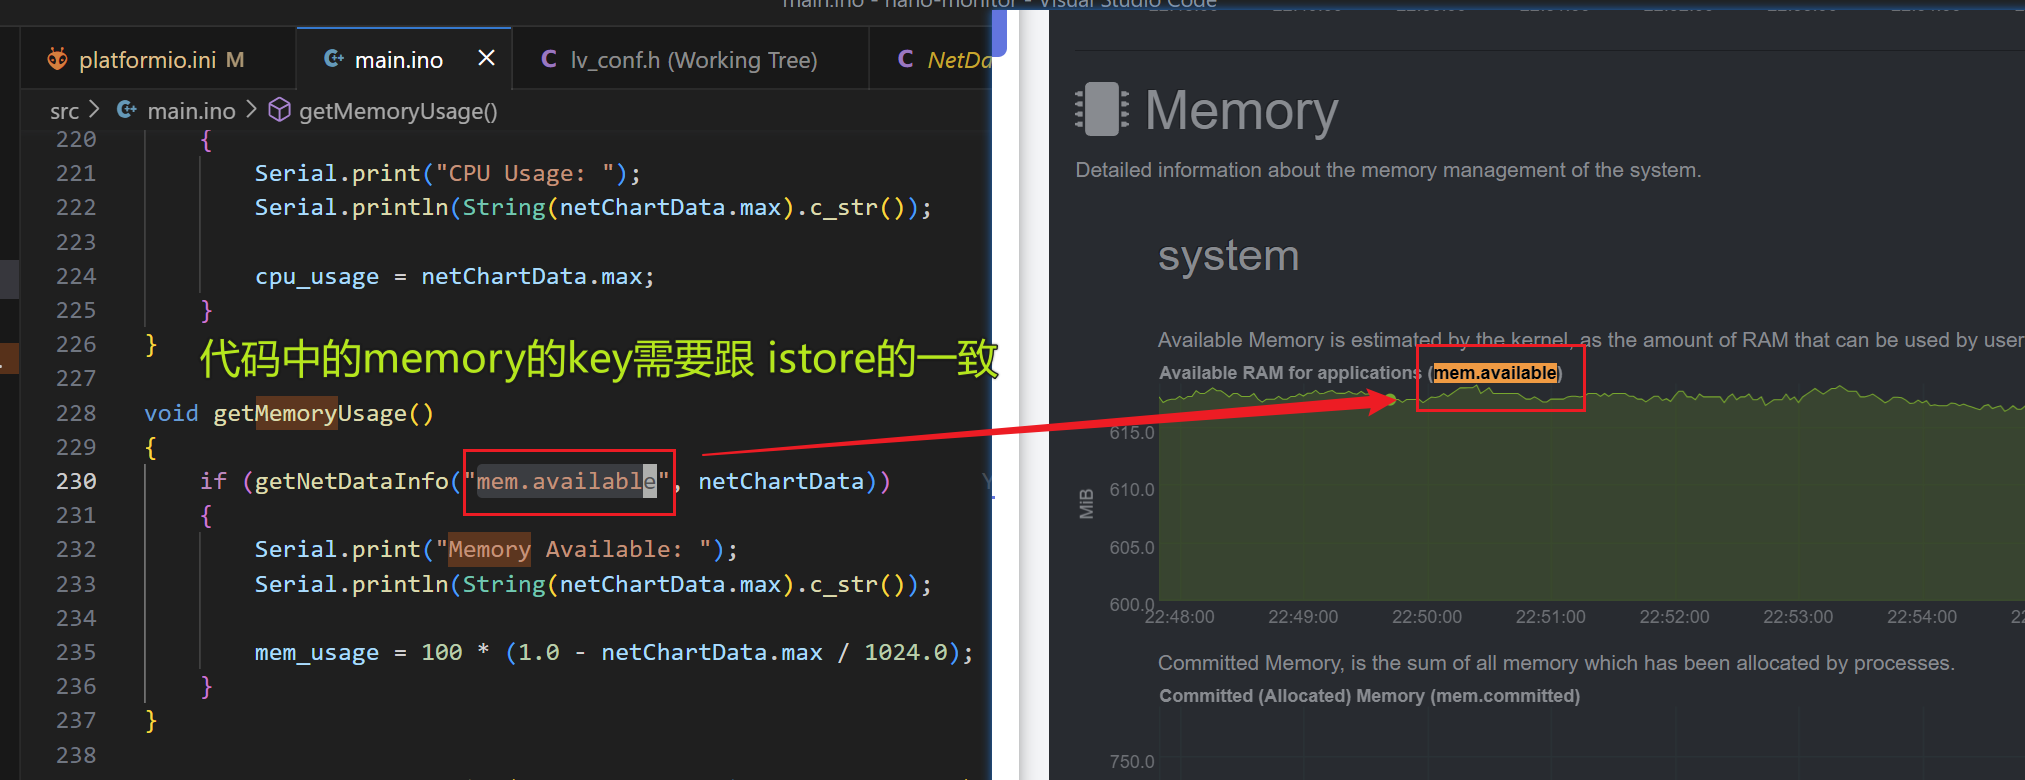Place cursor in "mem.available" string on line 230
Image resolution: width=2025 pixels, height=780 pixels.
coord(566,482)
